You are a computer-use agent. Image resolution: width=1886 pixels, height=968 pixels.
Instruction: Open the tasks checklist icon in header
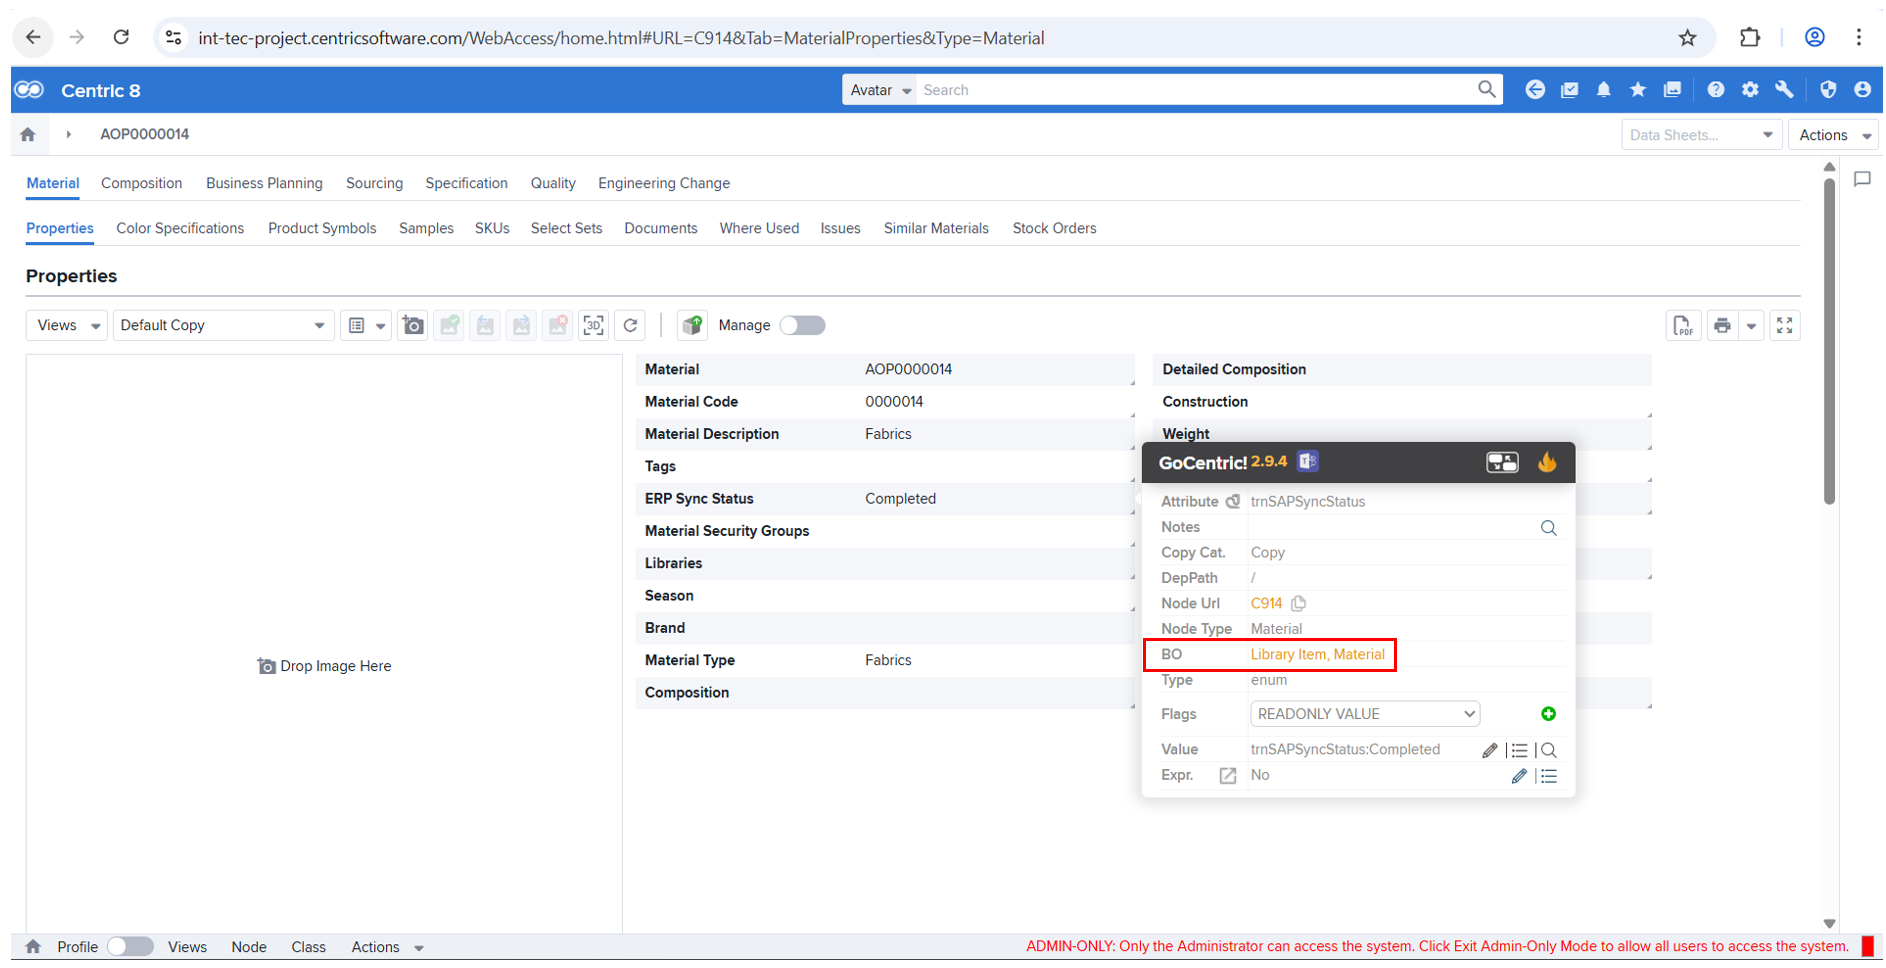coord(1569,90)
